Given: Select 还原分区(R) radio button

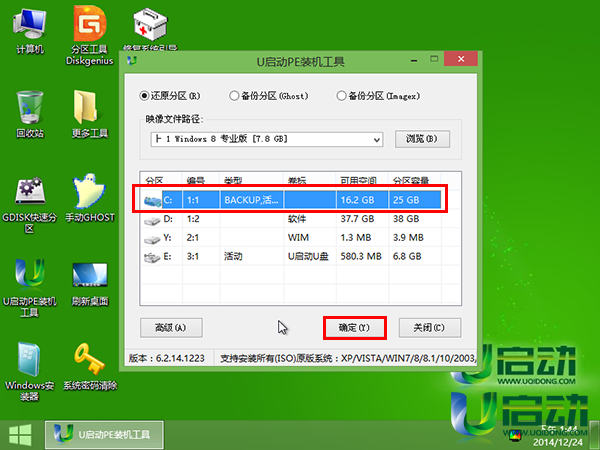Looking at the screenshot, I should (144, 96).
